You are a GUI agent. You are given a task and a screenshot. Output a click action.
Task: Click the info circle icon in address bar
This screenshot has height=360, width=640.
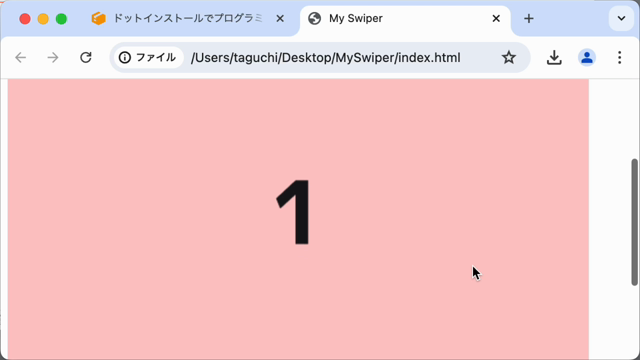[125, 58]
